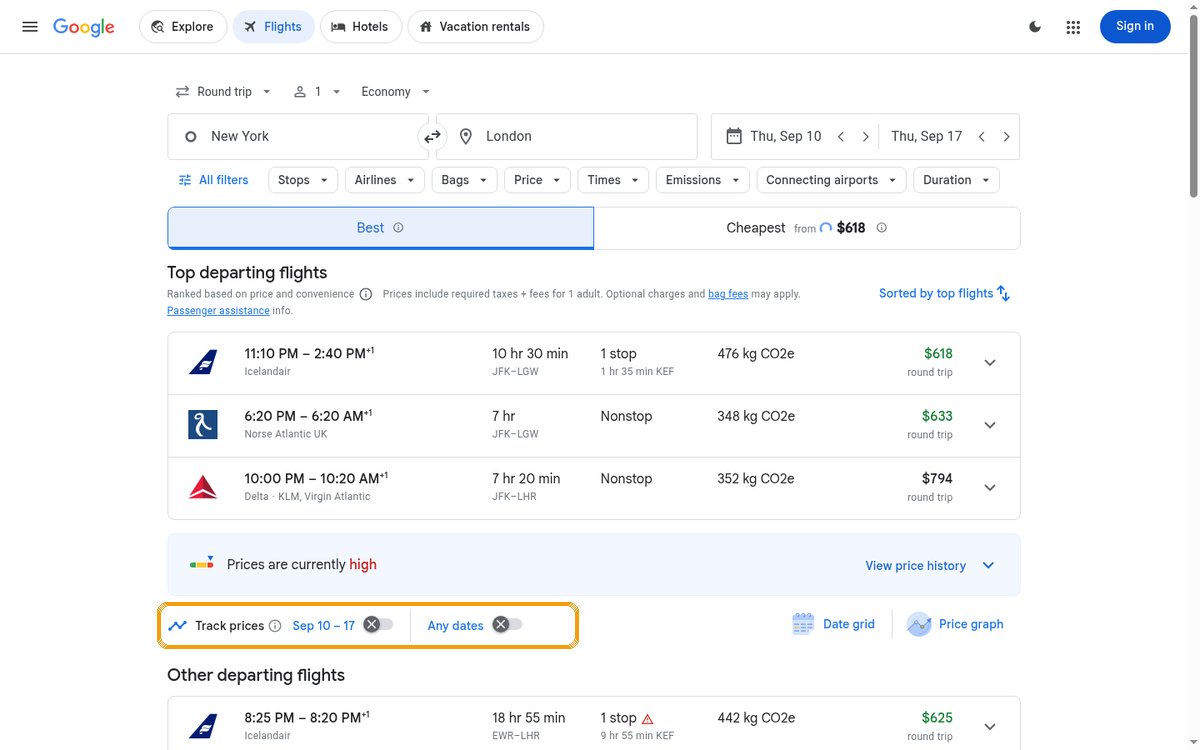This screenshot has width=1200, height=750.
Task: Click the Prices are currently high text
Action: coord(302,565)
